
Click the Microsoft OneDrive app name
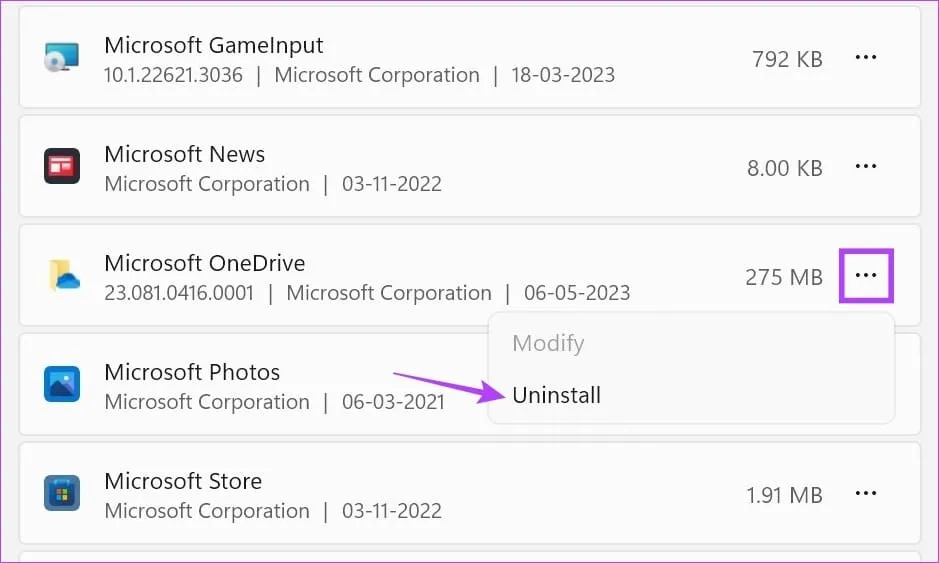click(x=205, y=264)
